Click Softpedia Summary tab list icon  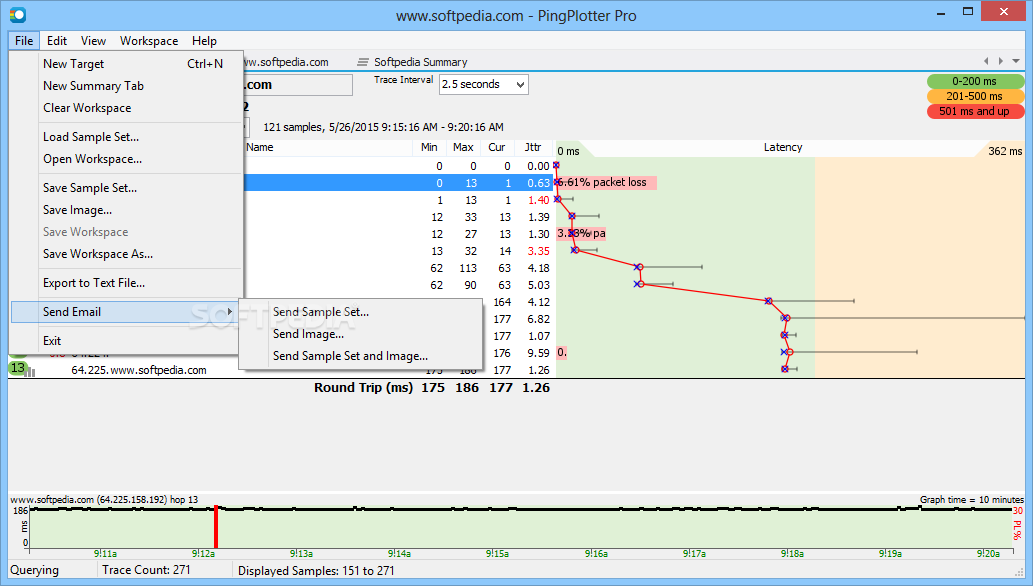point(362,62)
